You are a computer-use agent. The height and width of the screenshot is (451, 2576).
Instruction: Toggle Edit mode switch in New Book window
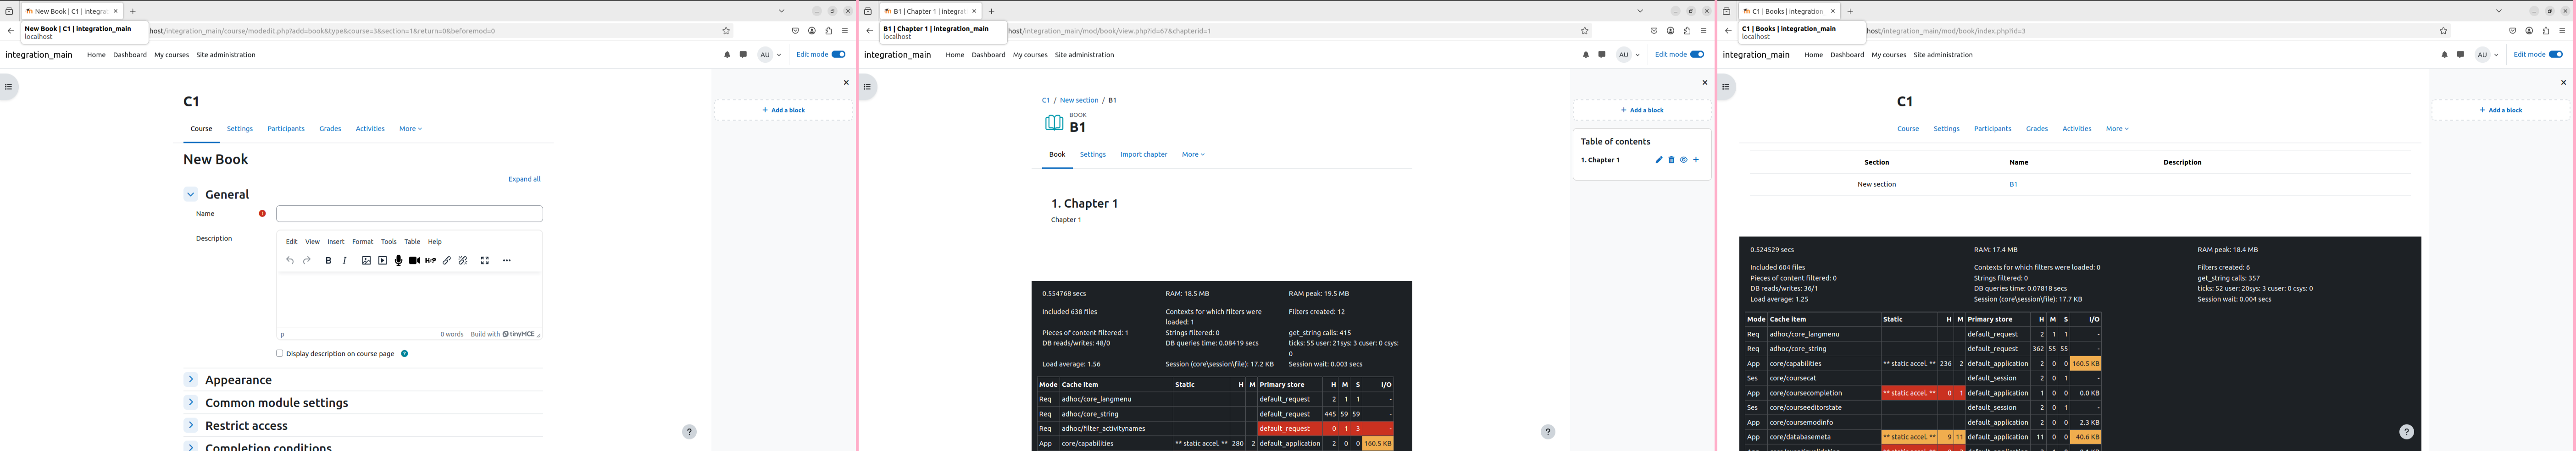pos(838,55)
